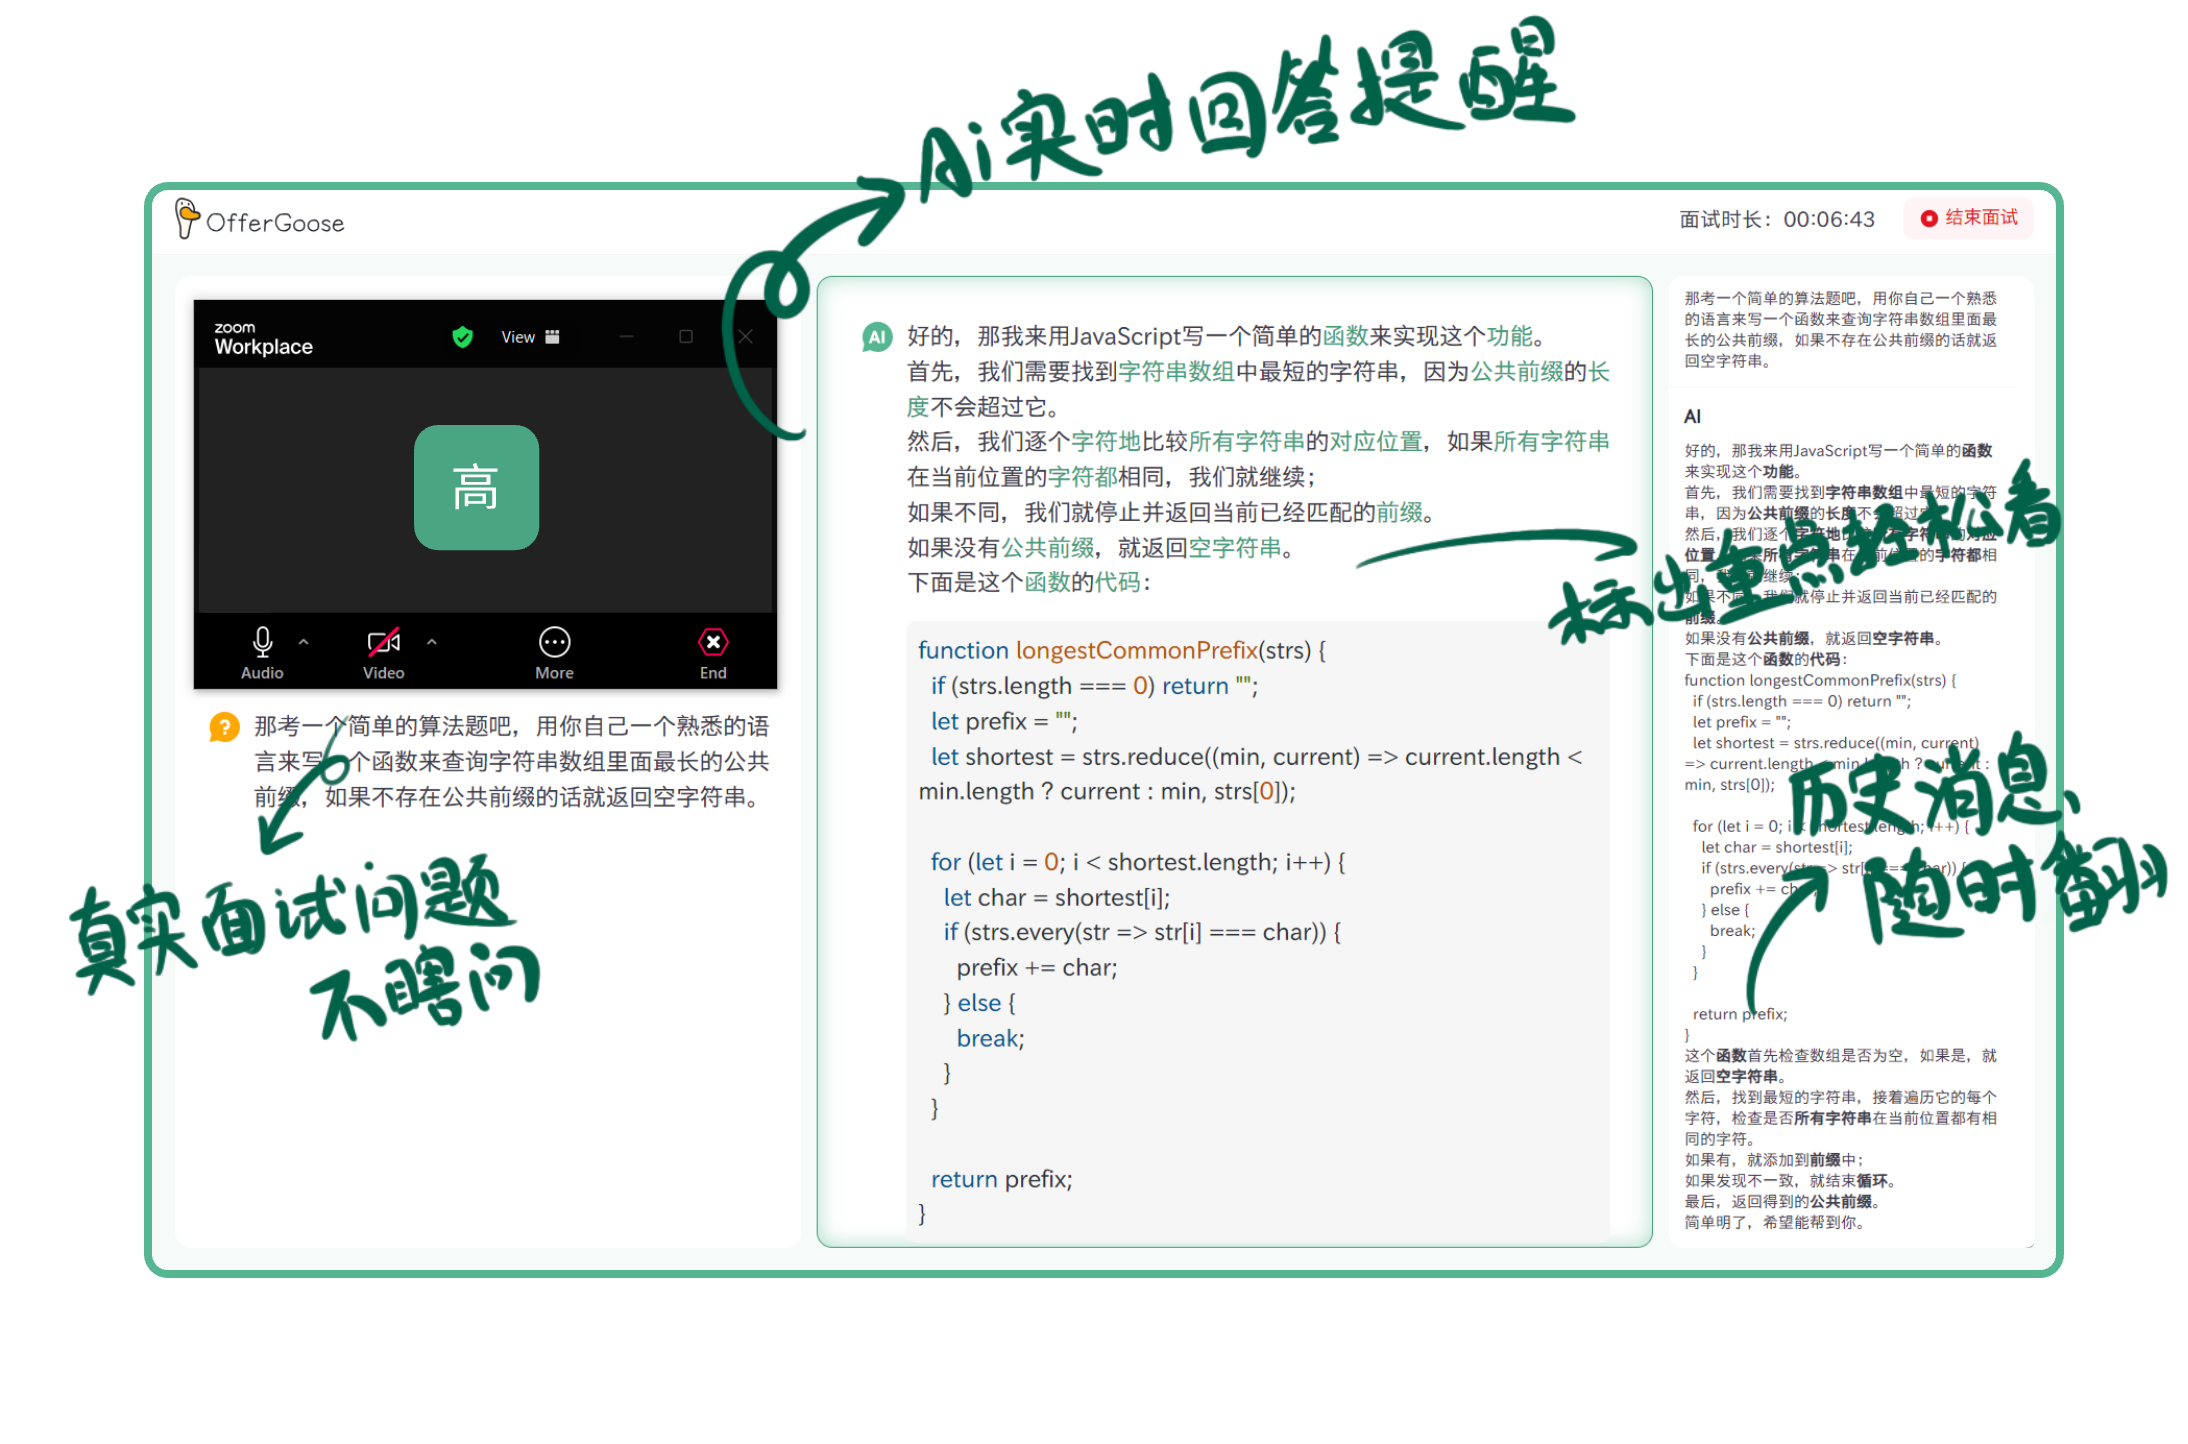Open the More options icon in Zoom
This screenshot has height=1444, width=2188.
pyautogui.click(x=554, y=642)
